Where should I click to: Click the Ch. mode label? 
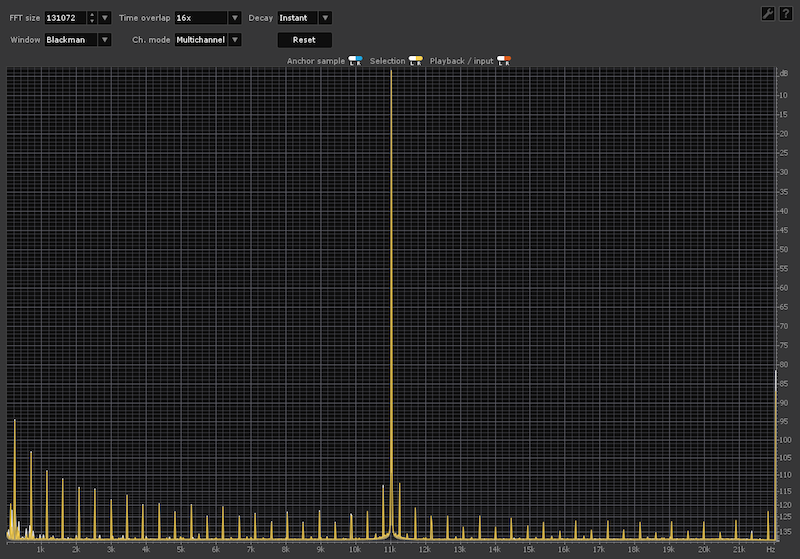tap(151, 40)
